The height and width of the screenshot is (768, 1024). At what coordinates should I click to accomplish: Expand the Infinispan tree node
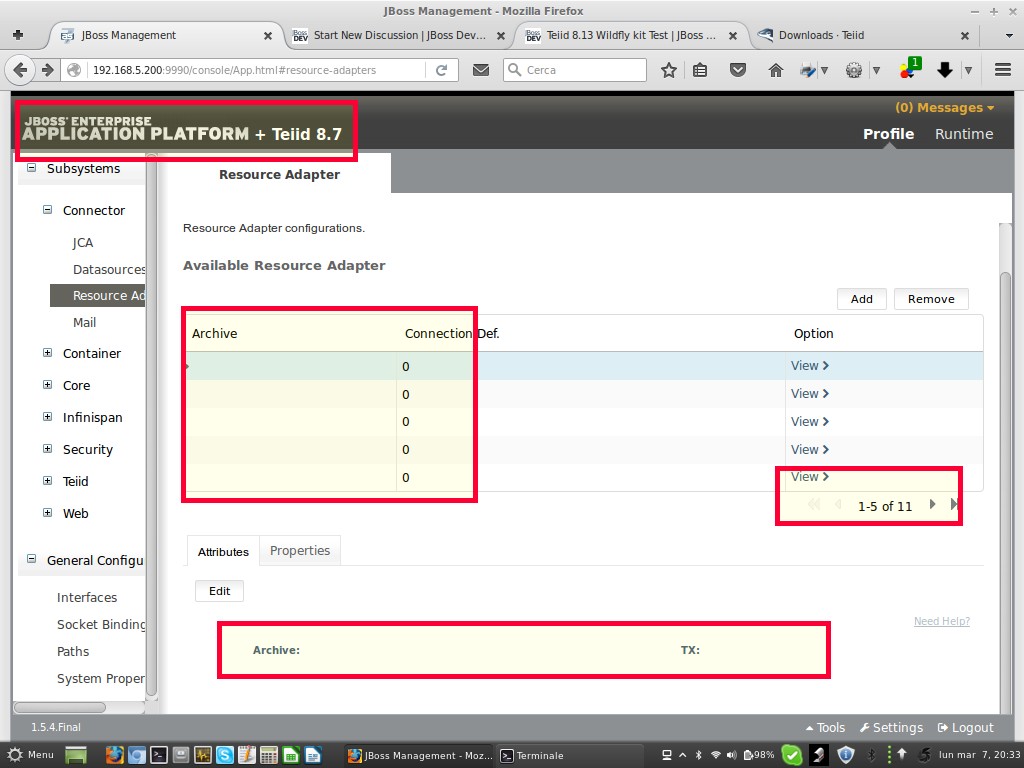click(x=47, y=417)
